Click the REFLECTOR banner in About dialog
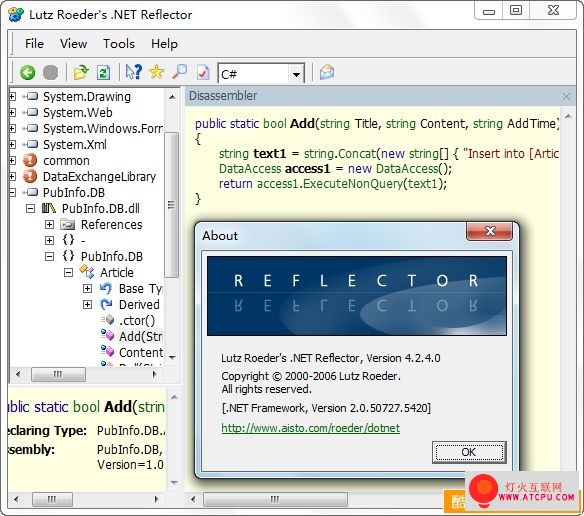Screen dimensions: 584x516 357,296
